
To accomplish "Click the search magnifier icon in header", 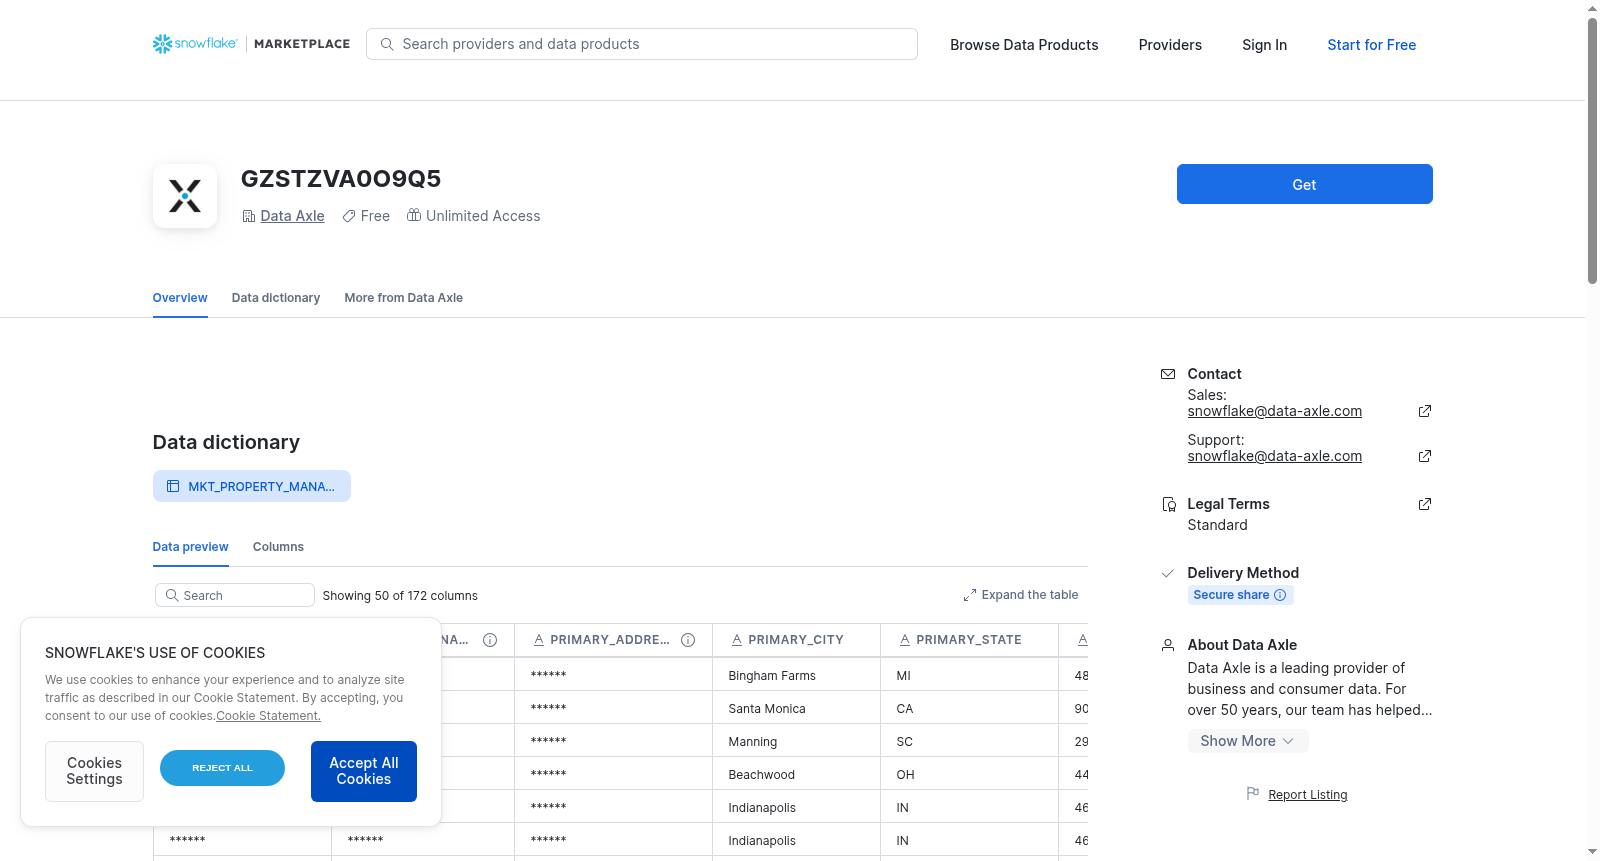I will pyautogui.click(x=387, y=44).
